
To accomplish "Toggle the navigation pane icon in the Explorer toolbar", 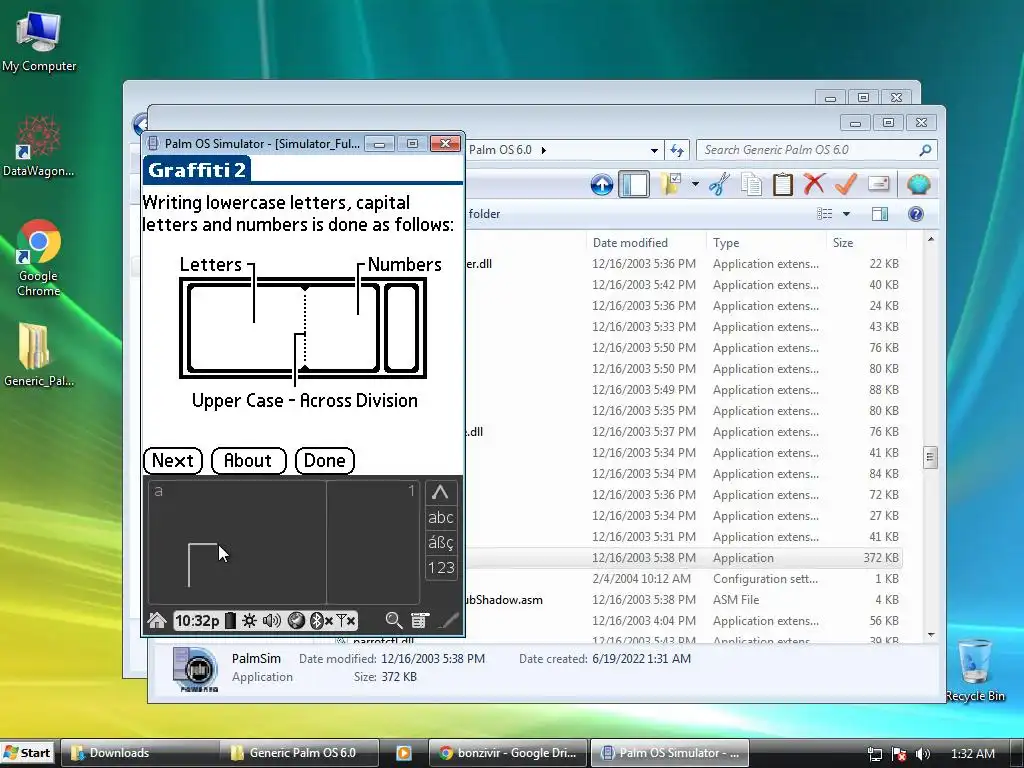I will (633, 185).
